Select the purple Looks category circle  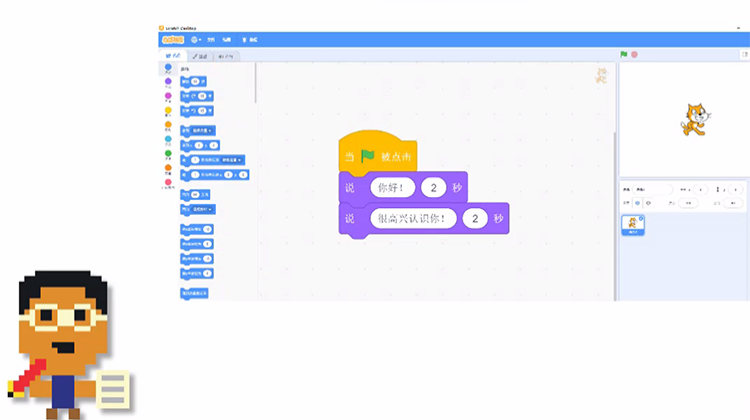point(168,83)
